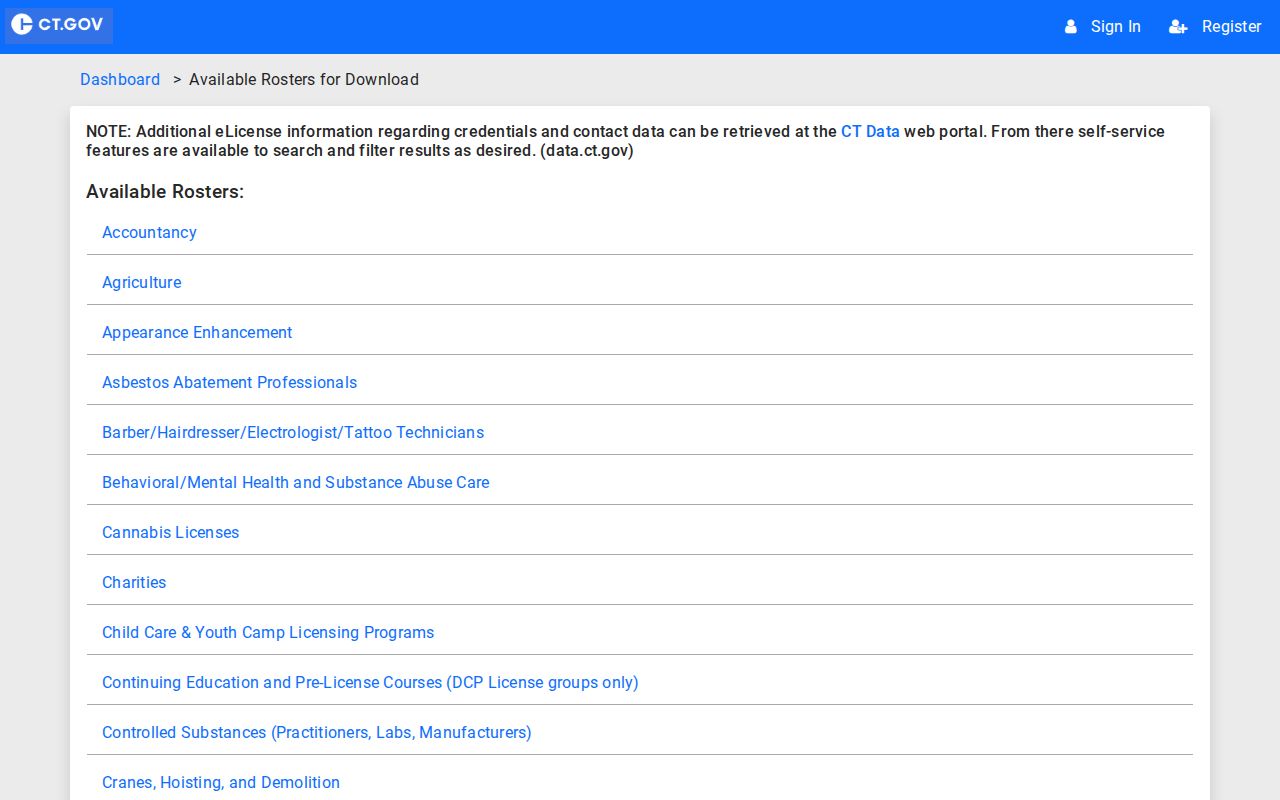Screen dimensions: 1280x800
Task: Open Cranes, Hoisting, and Demolition roster
Action: [221, 782]
